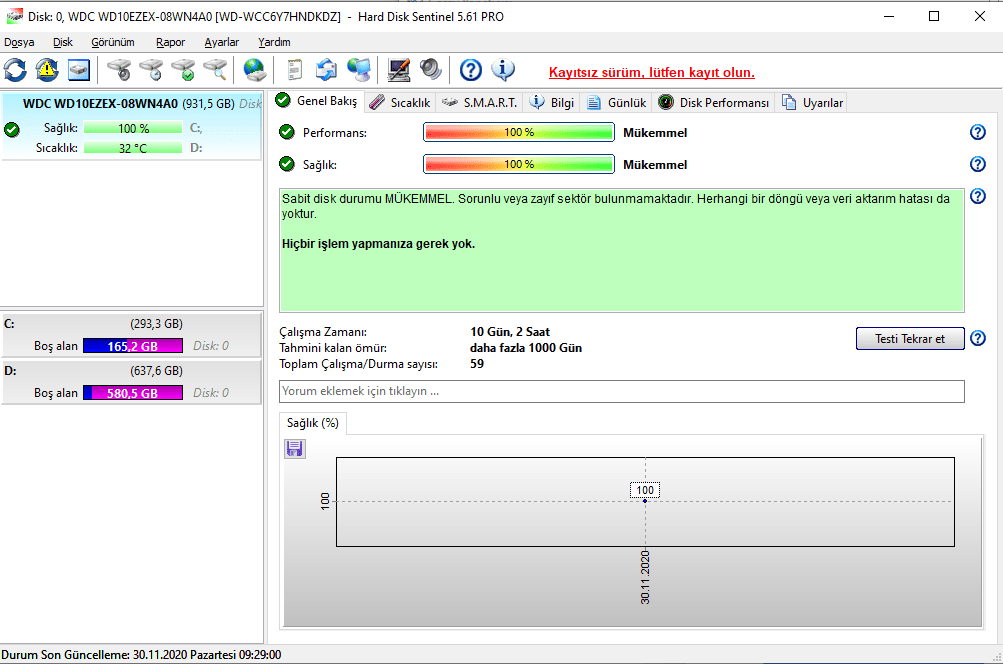Click the disk panel view icon
The height and width of the screenshot is (664, 1003).
point(79,70)
